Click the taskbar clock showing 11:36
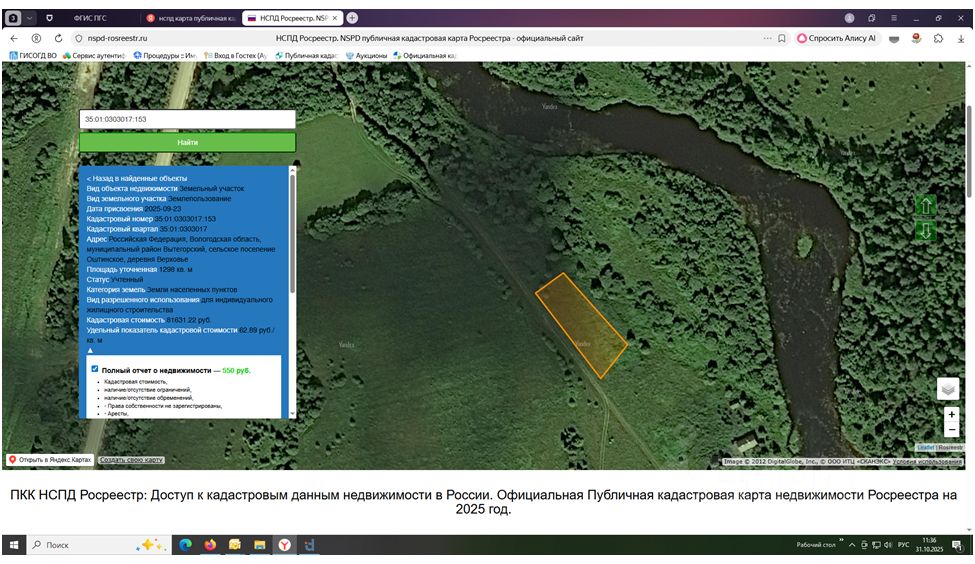This screenshot has width=975, height=564. tap(929, 545)
